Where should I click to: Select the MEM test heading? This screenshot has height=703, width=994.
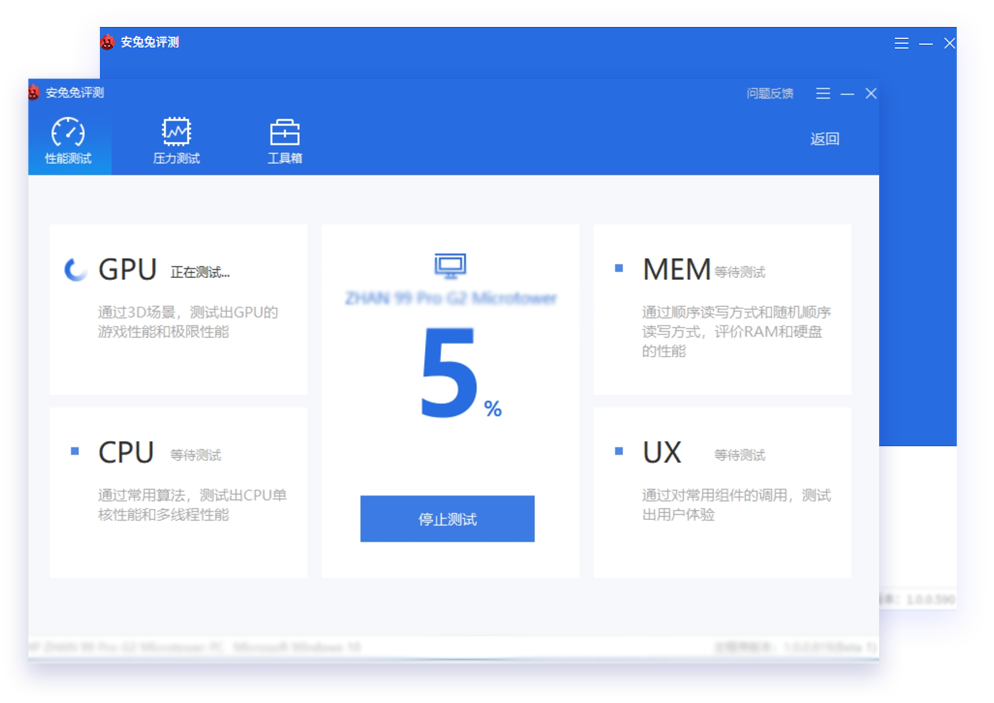676,270
